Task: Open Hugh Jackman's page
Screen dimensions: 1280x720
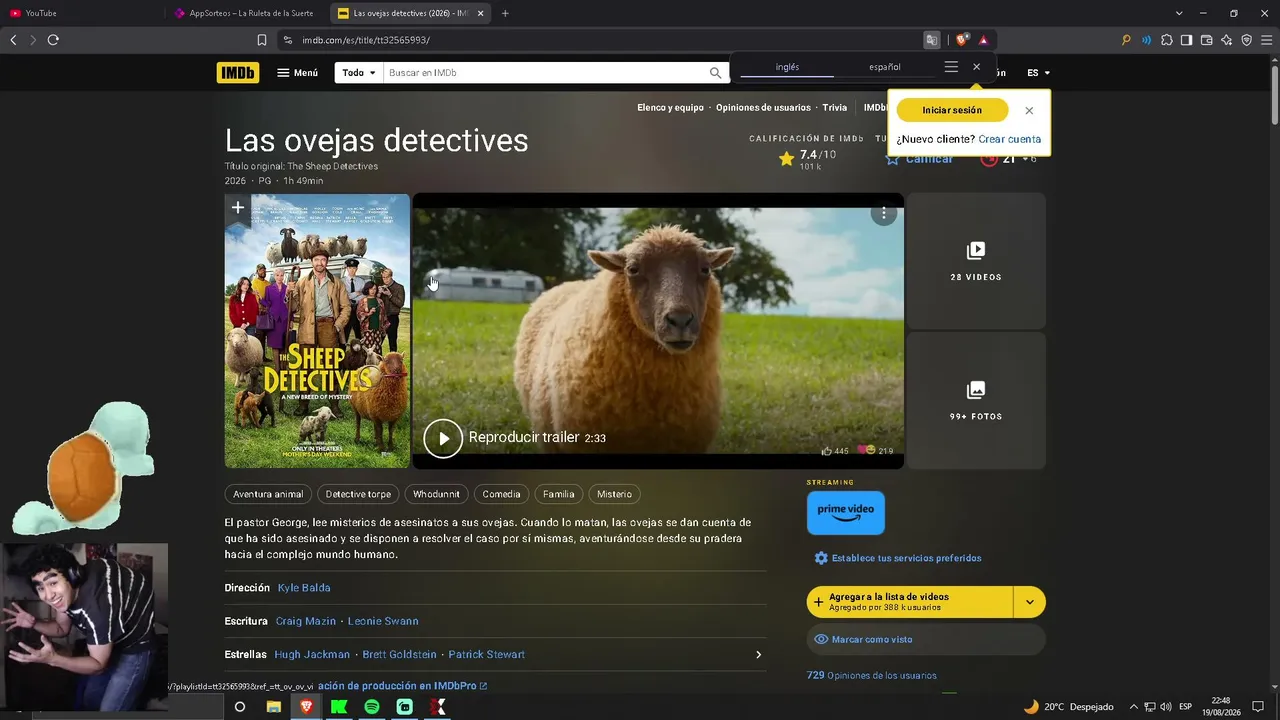Action: tap(312, 655)
